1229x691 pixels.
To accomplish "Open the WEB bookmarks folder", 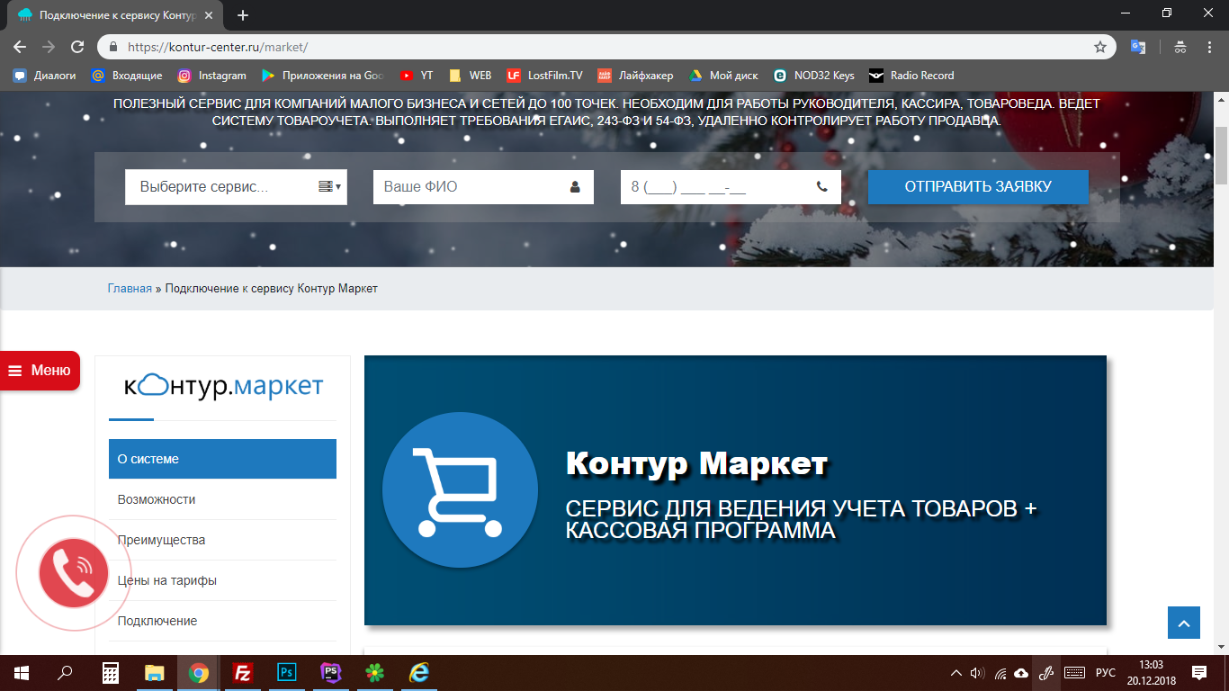I will [470, 75].
